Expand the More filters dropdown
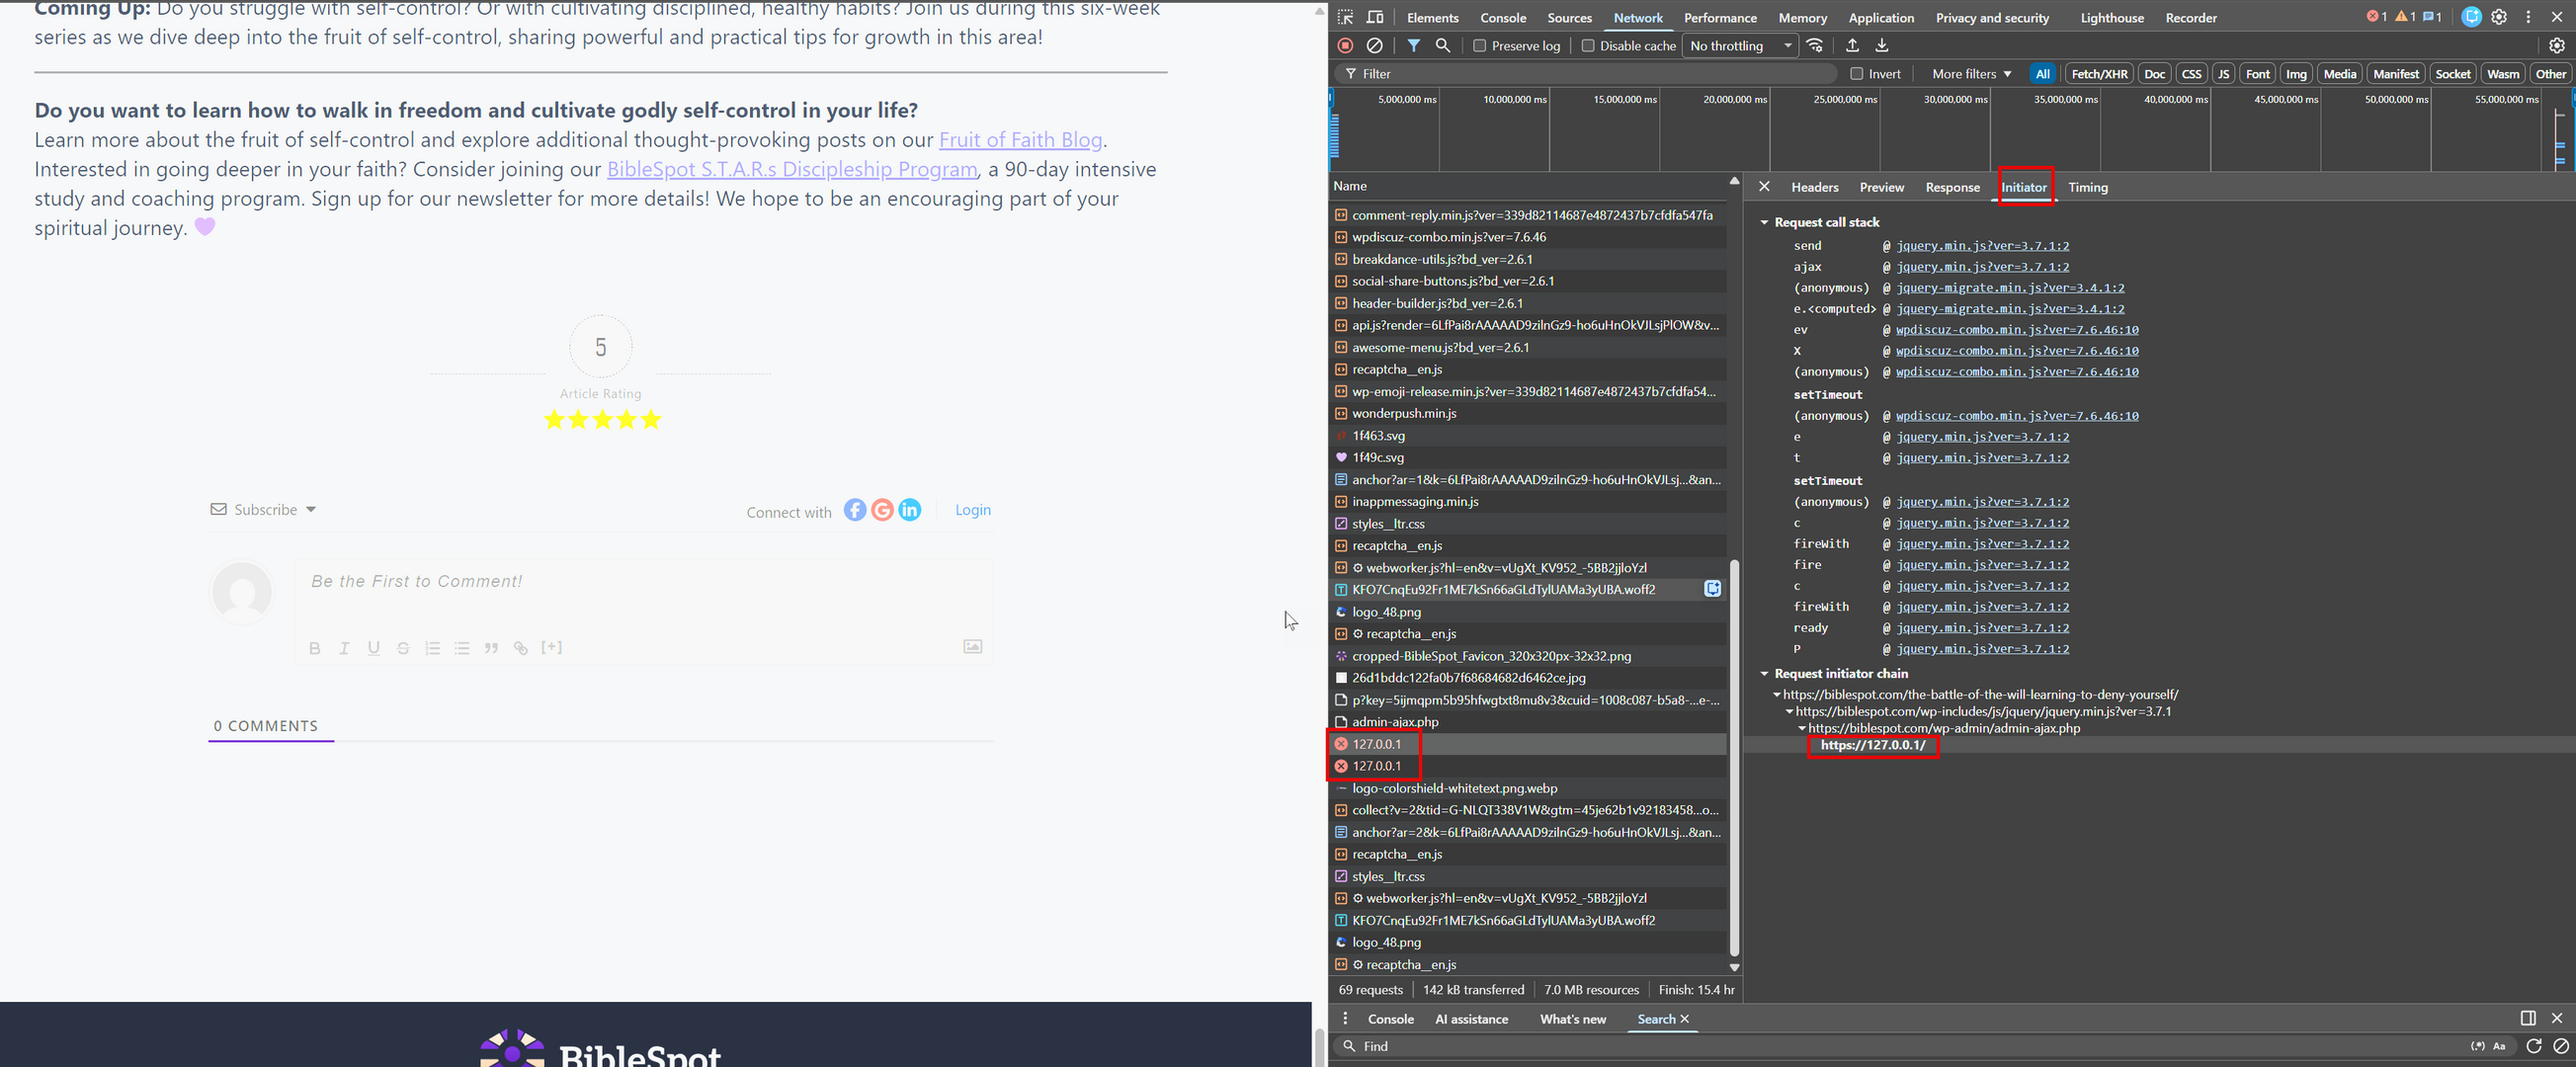Image resolution: width=2576 pixels, height=1067 pixels. coord(1971,74)
